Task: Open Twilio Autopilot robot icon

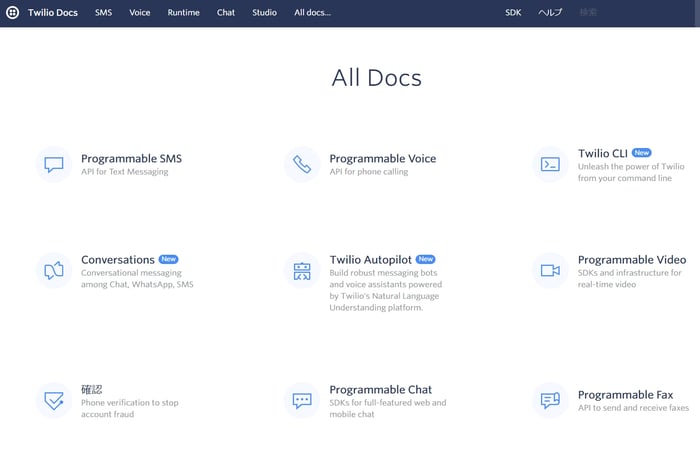Action: tap(302, 271)
